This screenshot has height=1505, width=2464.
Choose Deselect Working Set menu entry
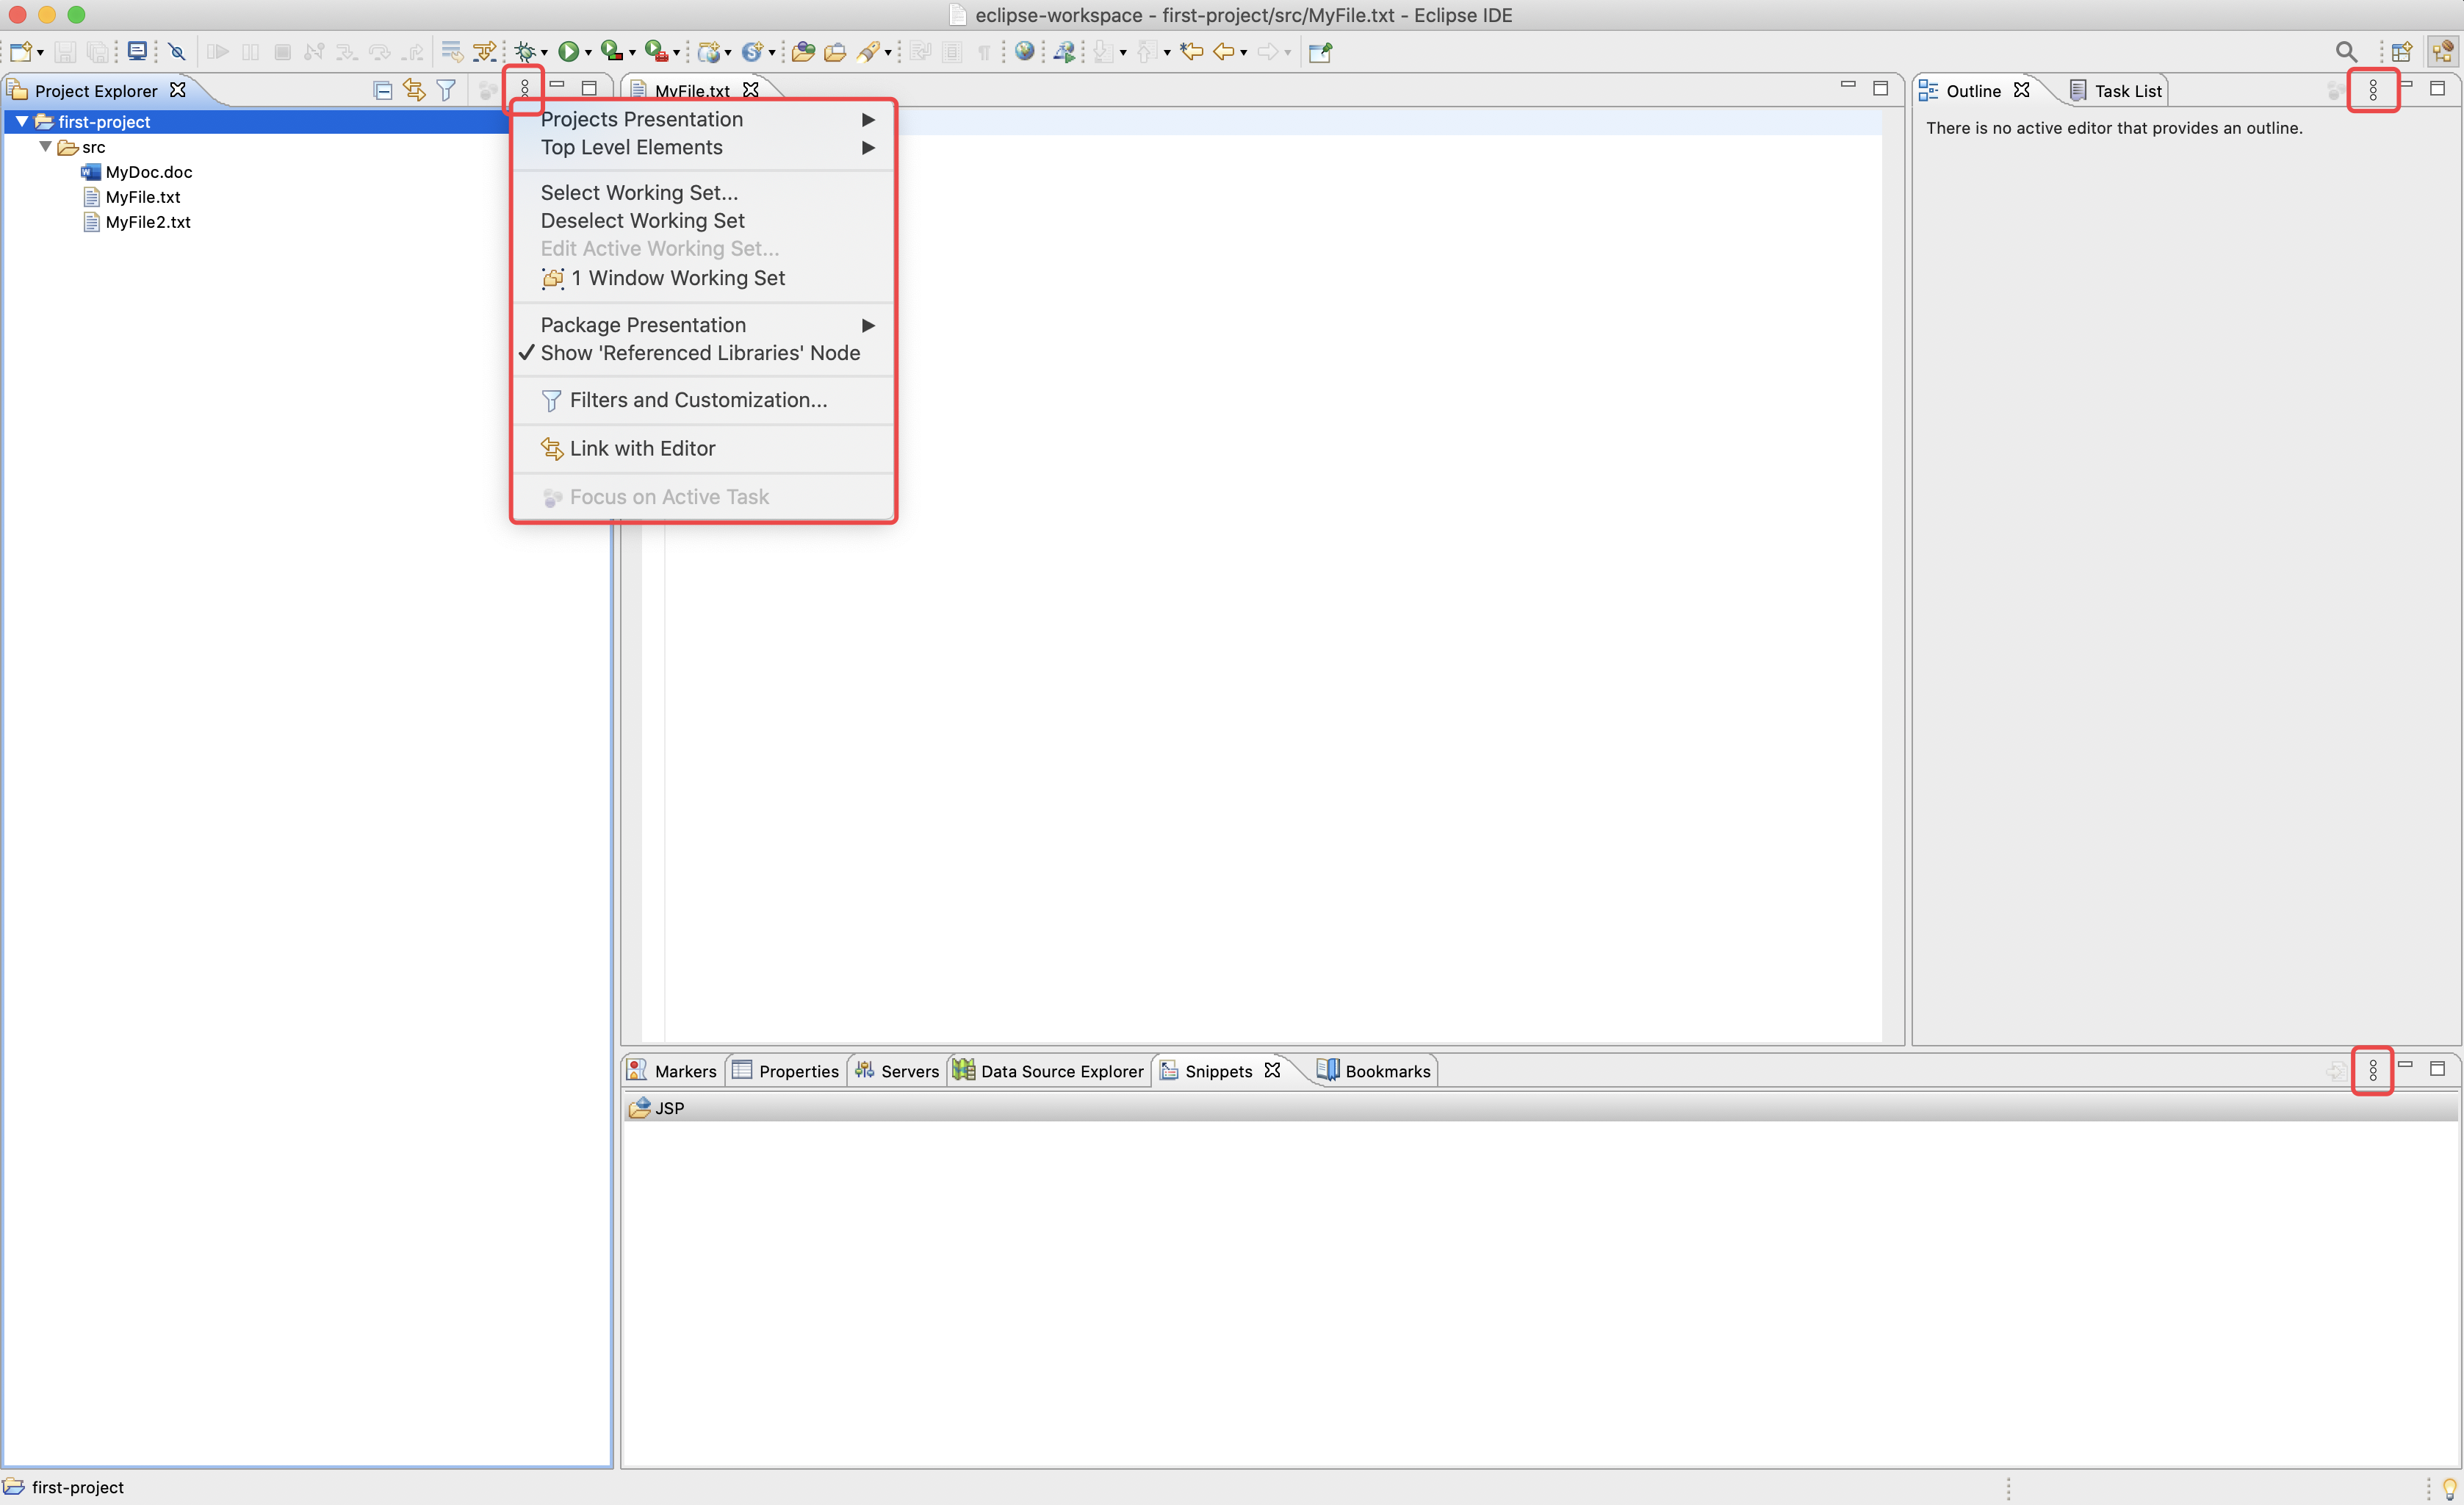(702, 221)
